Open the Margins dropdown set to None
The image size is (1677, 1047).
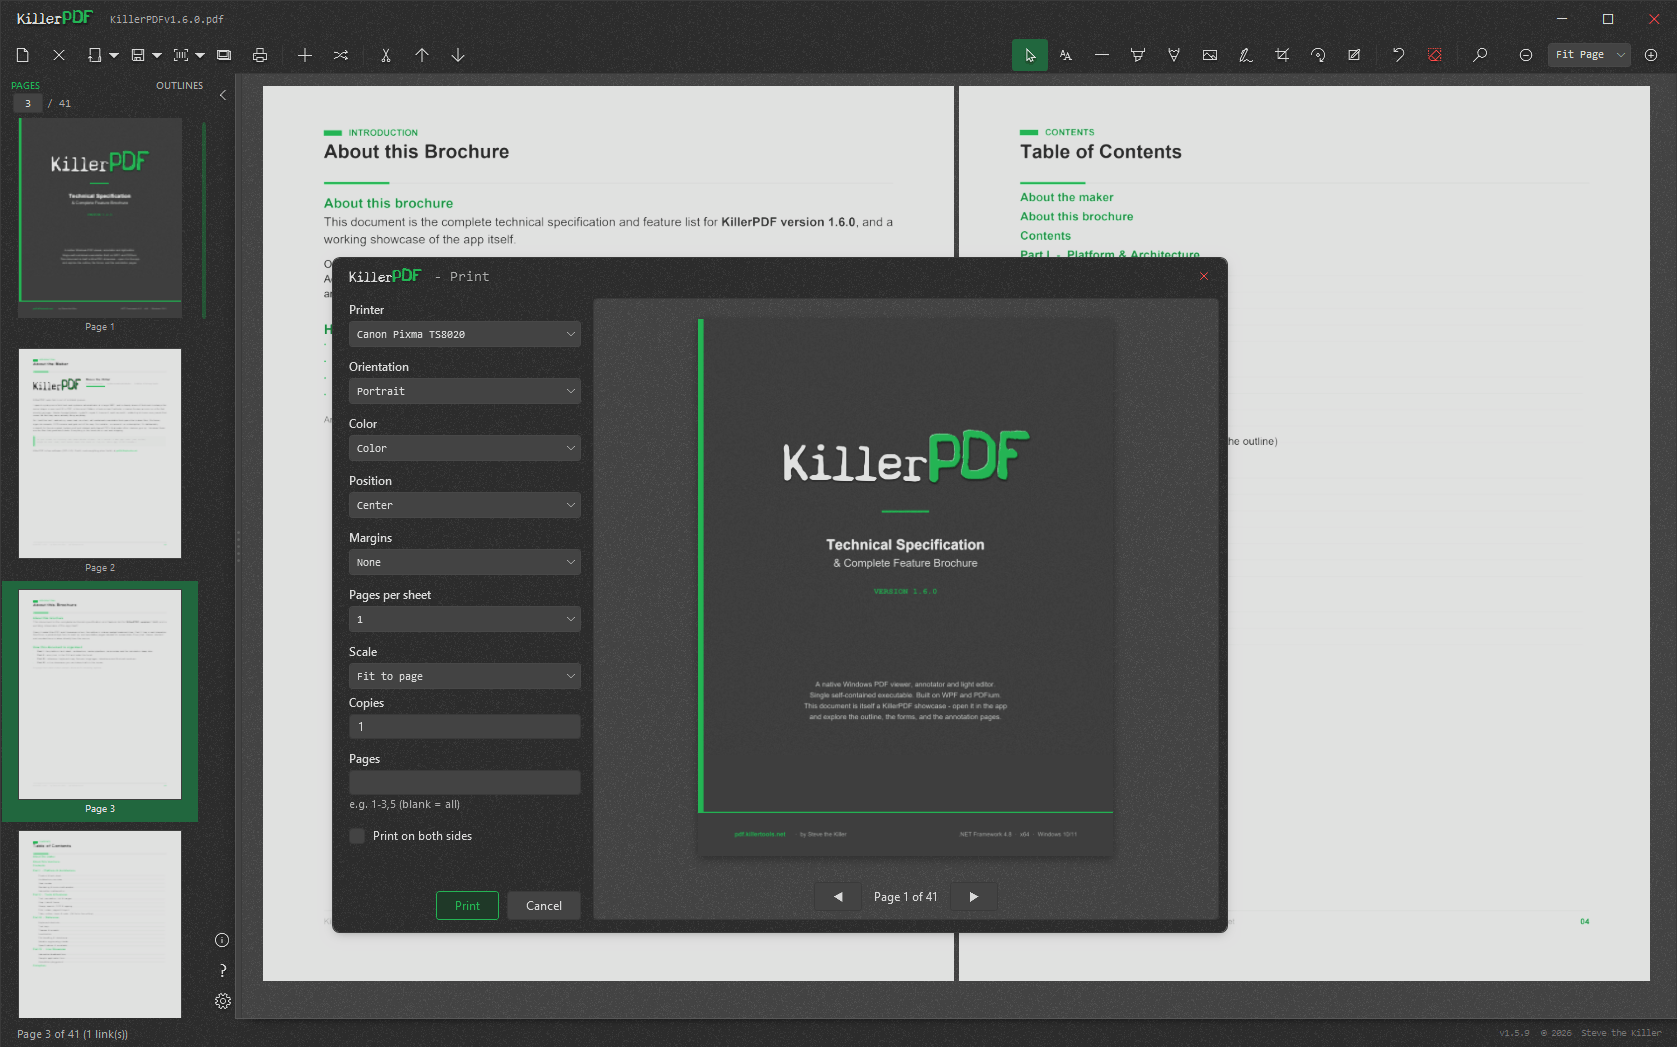(x=465, y=562)
